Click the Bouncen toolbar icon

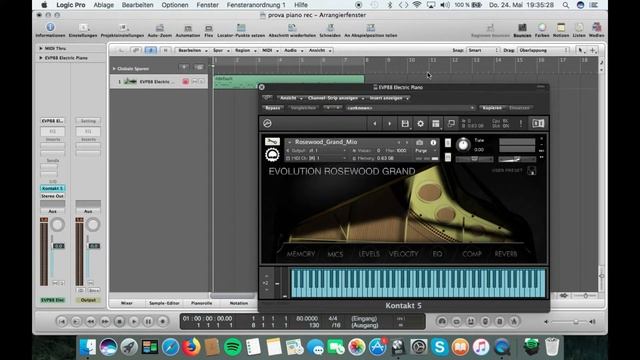[x=522, y=27]
